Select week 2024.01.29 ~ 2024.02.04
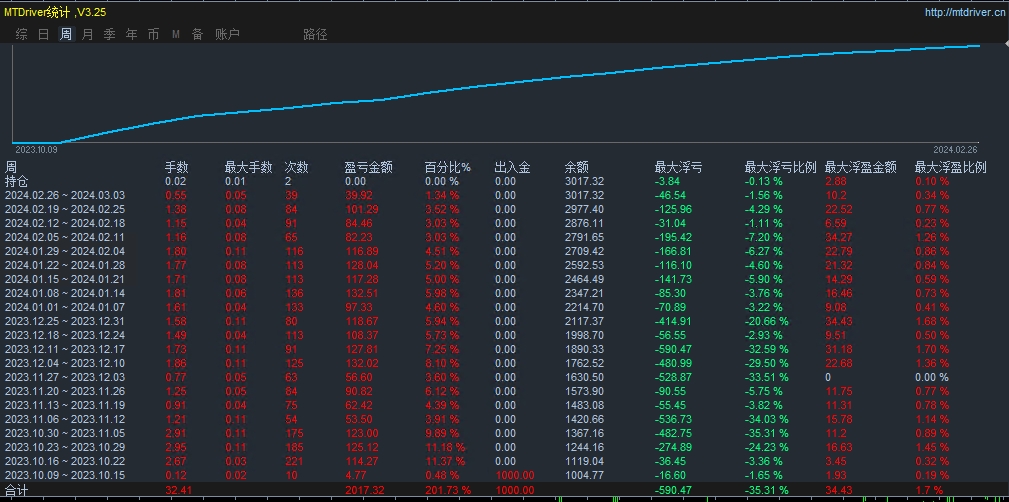Viewport: 1009px width, 502px height. (x=65, y=251)
